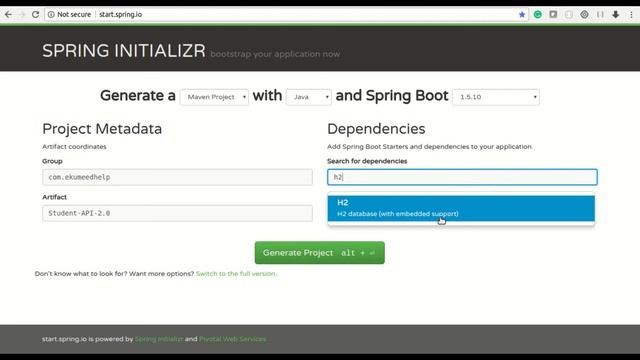Click the Project Metadata heading
Viewport: 640px width, 360px height.
coord(102,129)
